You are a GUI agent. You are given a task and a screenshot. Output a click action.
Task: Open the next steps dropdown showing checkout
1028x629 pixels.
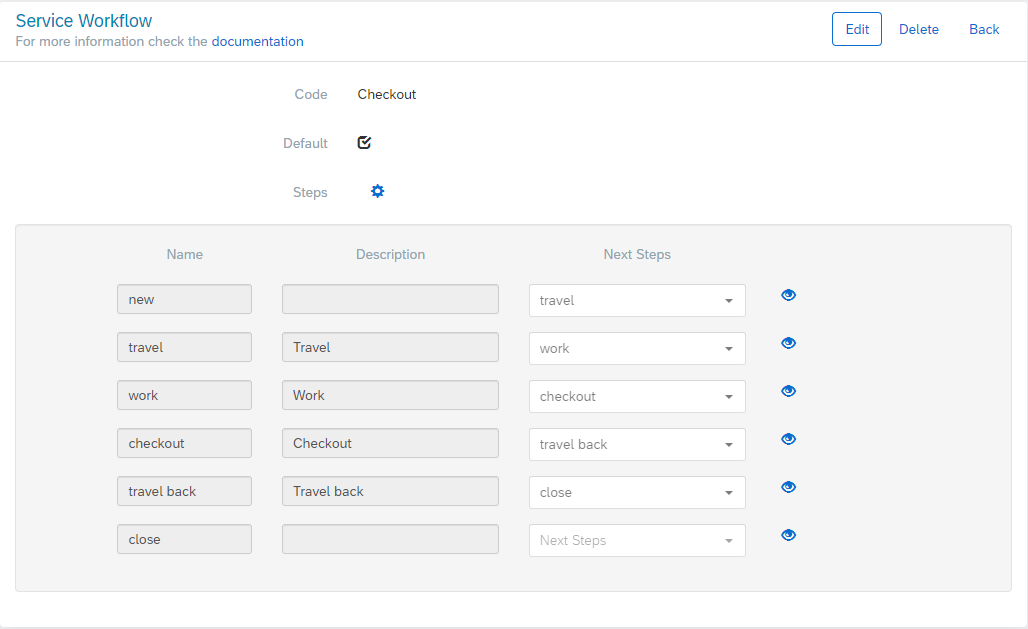637,396
